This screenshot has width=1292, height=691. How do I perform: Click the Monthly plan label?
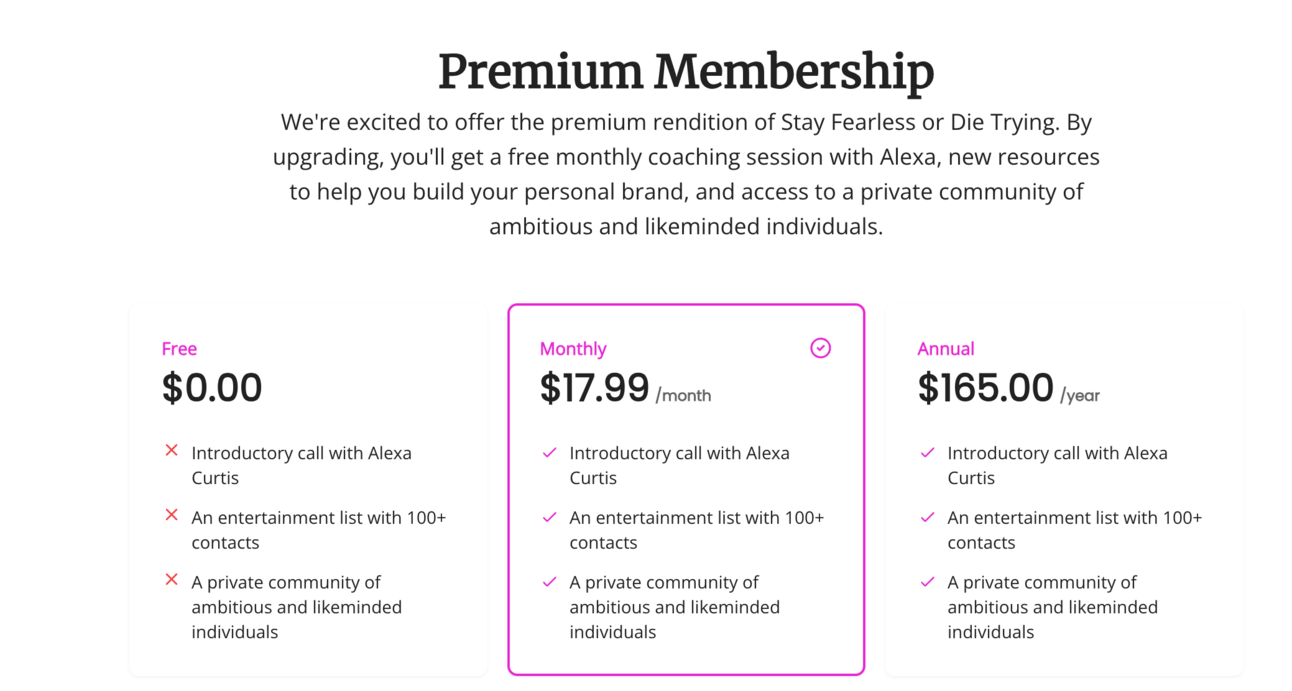coord(573,349)
